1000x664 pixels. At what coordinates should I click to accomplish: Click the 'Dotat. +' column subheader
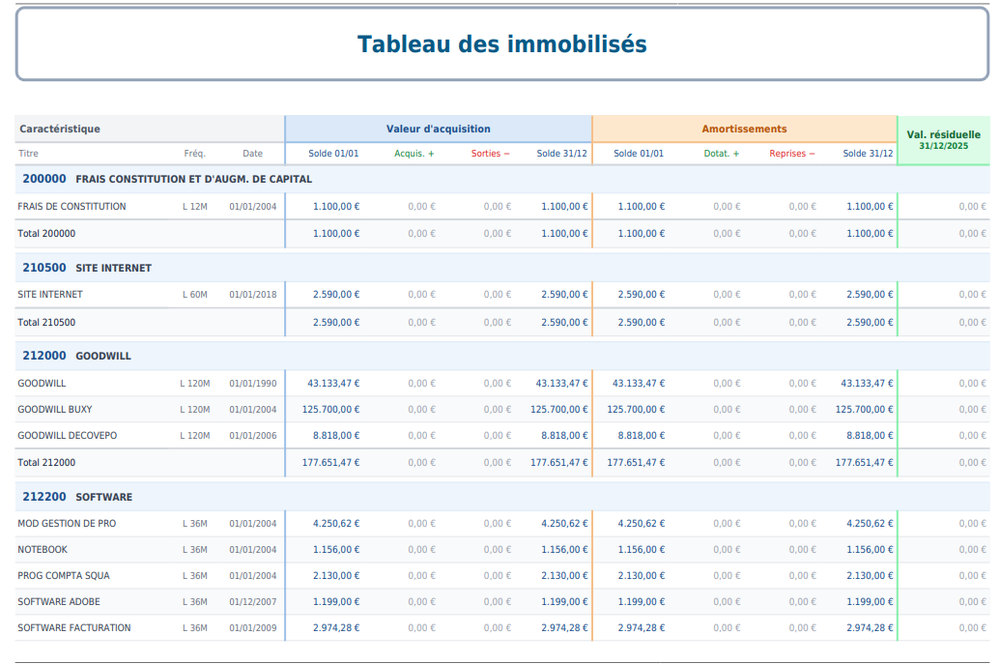point(721,153)
